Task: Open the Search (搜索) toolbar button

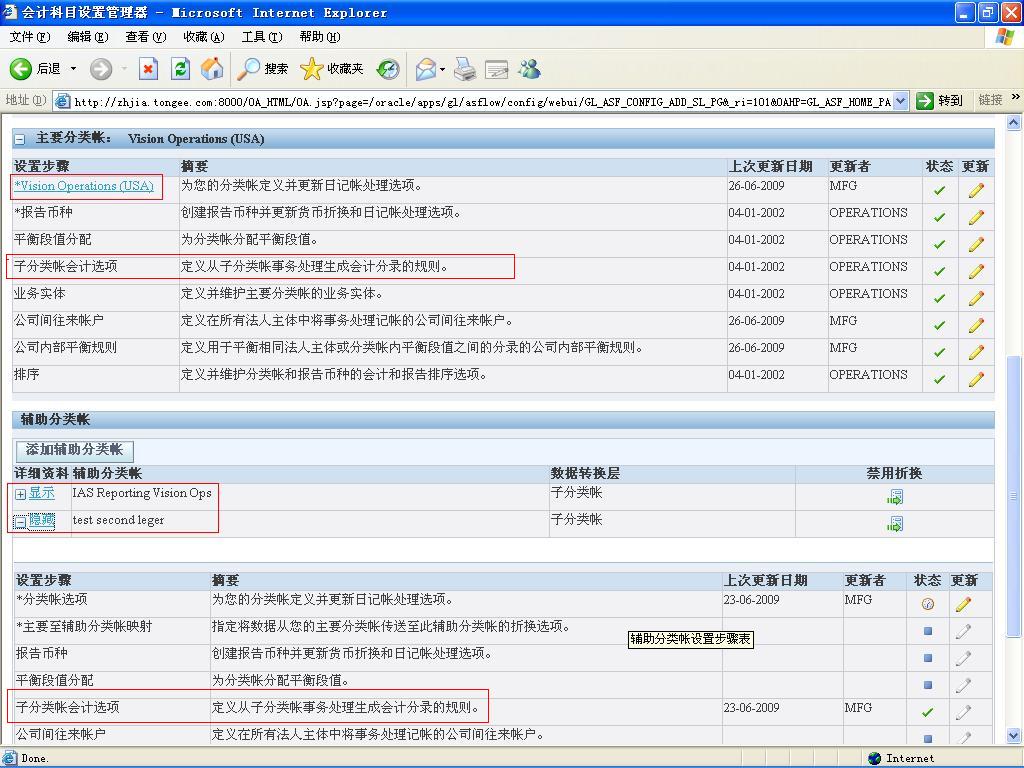Action: point(263,69)
